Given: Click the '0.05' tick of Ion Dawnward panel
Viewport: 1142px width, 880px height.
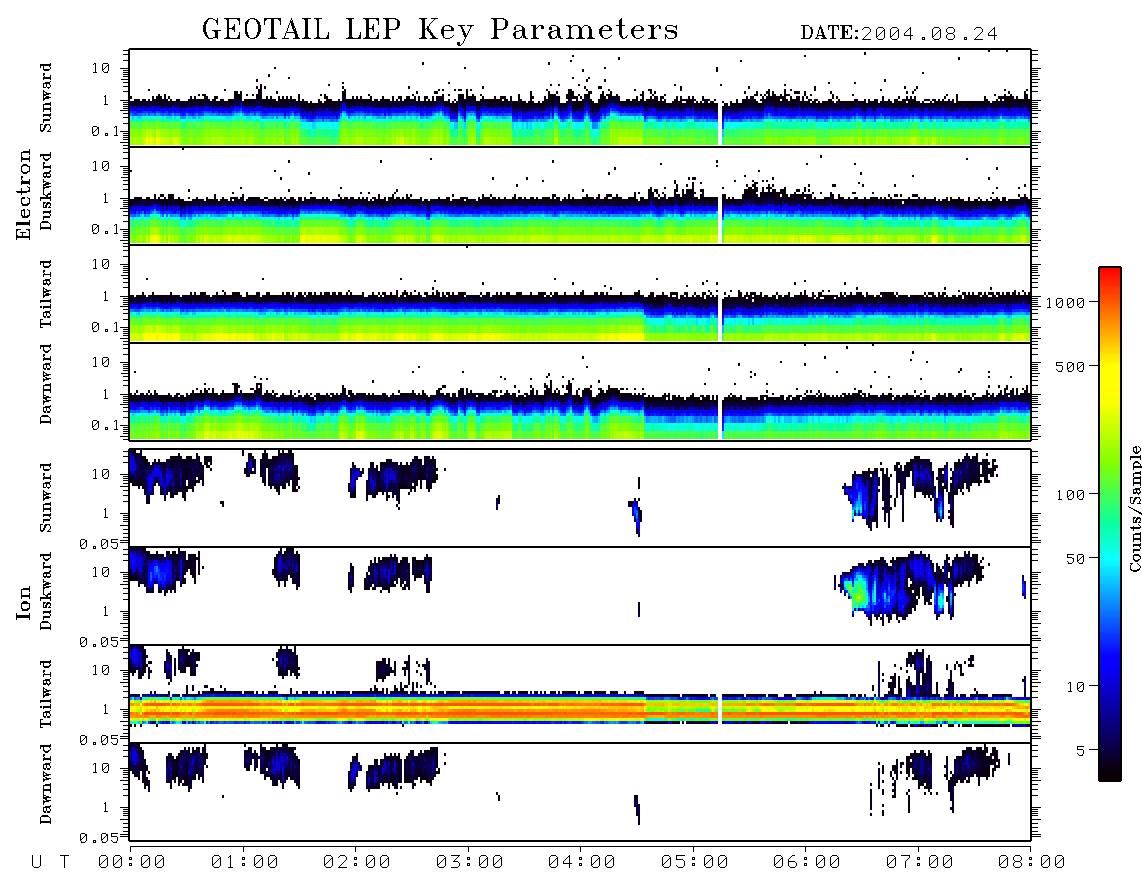Looking at the screenshot, I should point(98,838).
